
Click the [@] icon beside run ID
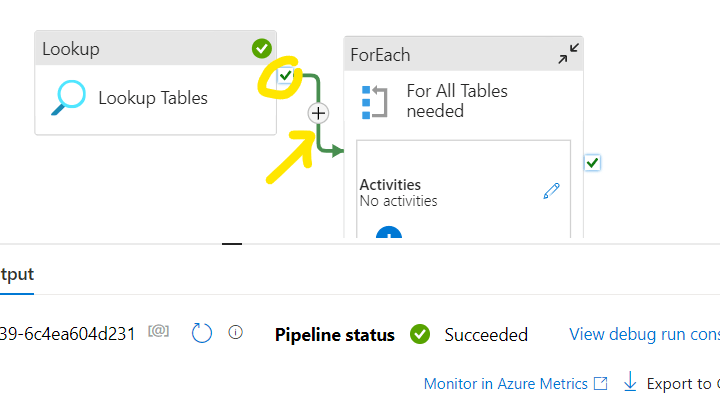pyautogui.click(x=158, y=332)
